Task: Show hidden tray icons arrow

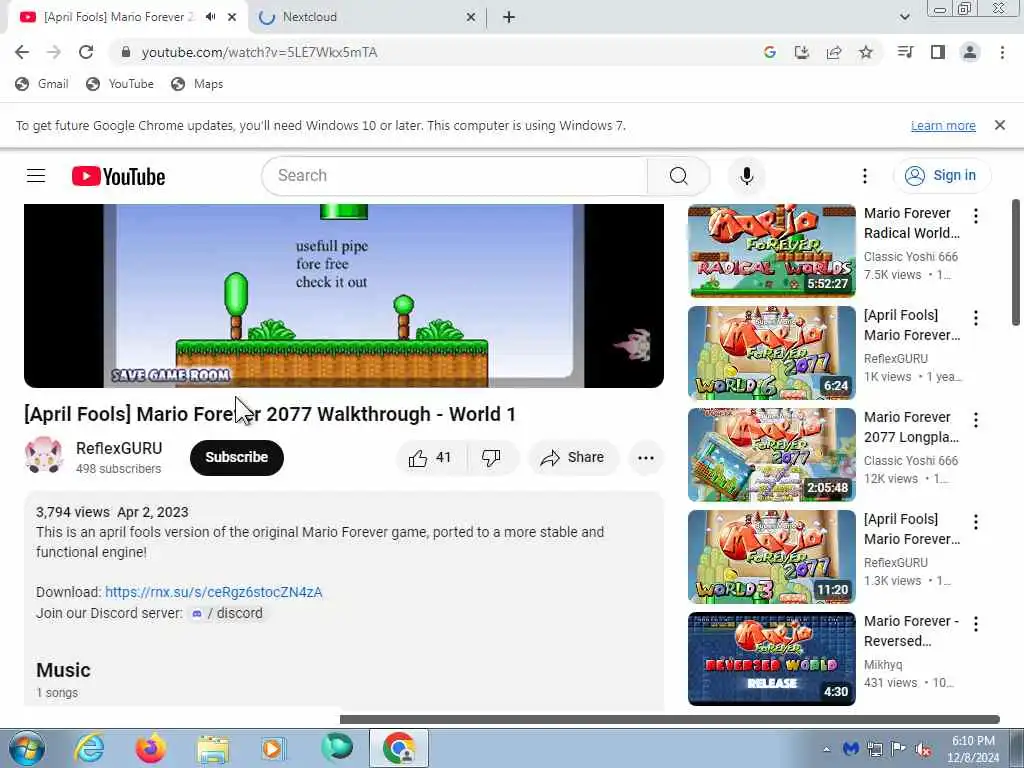Action: click(827, 749)
